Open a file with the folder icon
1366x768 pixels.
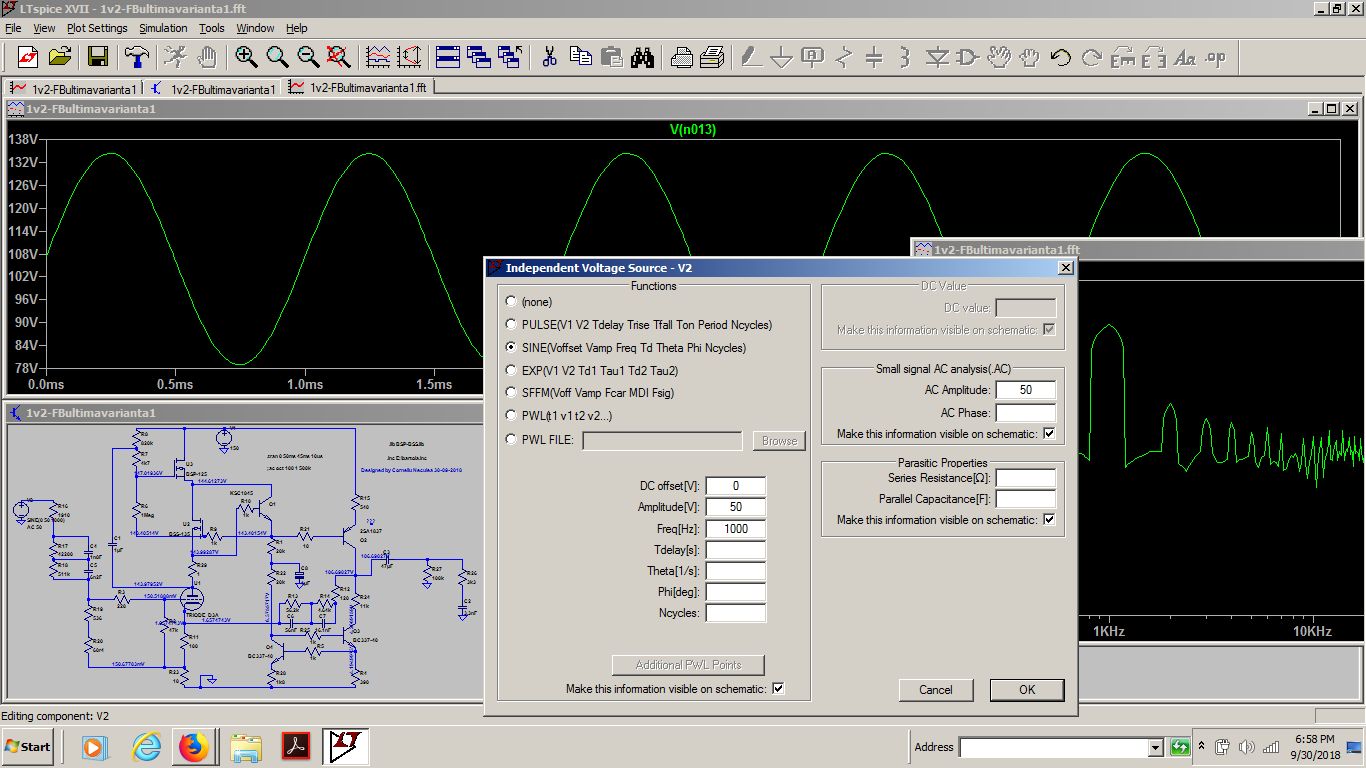click(x=60, y=57)
